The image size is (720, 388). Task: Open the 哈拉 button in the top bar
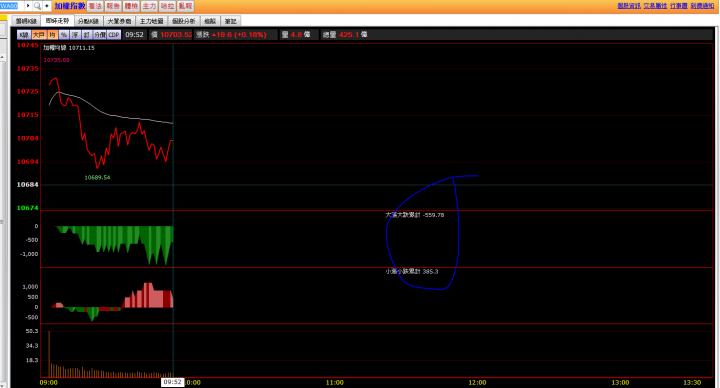pos(167,6)
